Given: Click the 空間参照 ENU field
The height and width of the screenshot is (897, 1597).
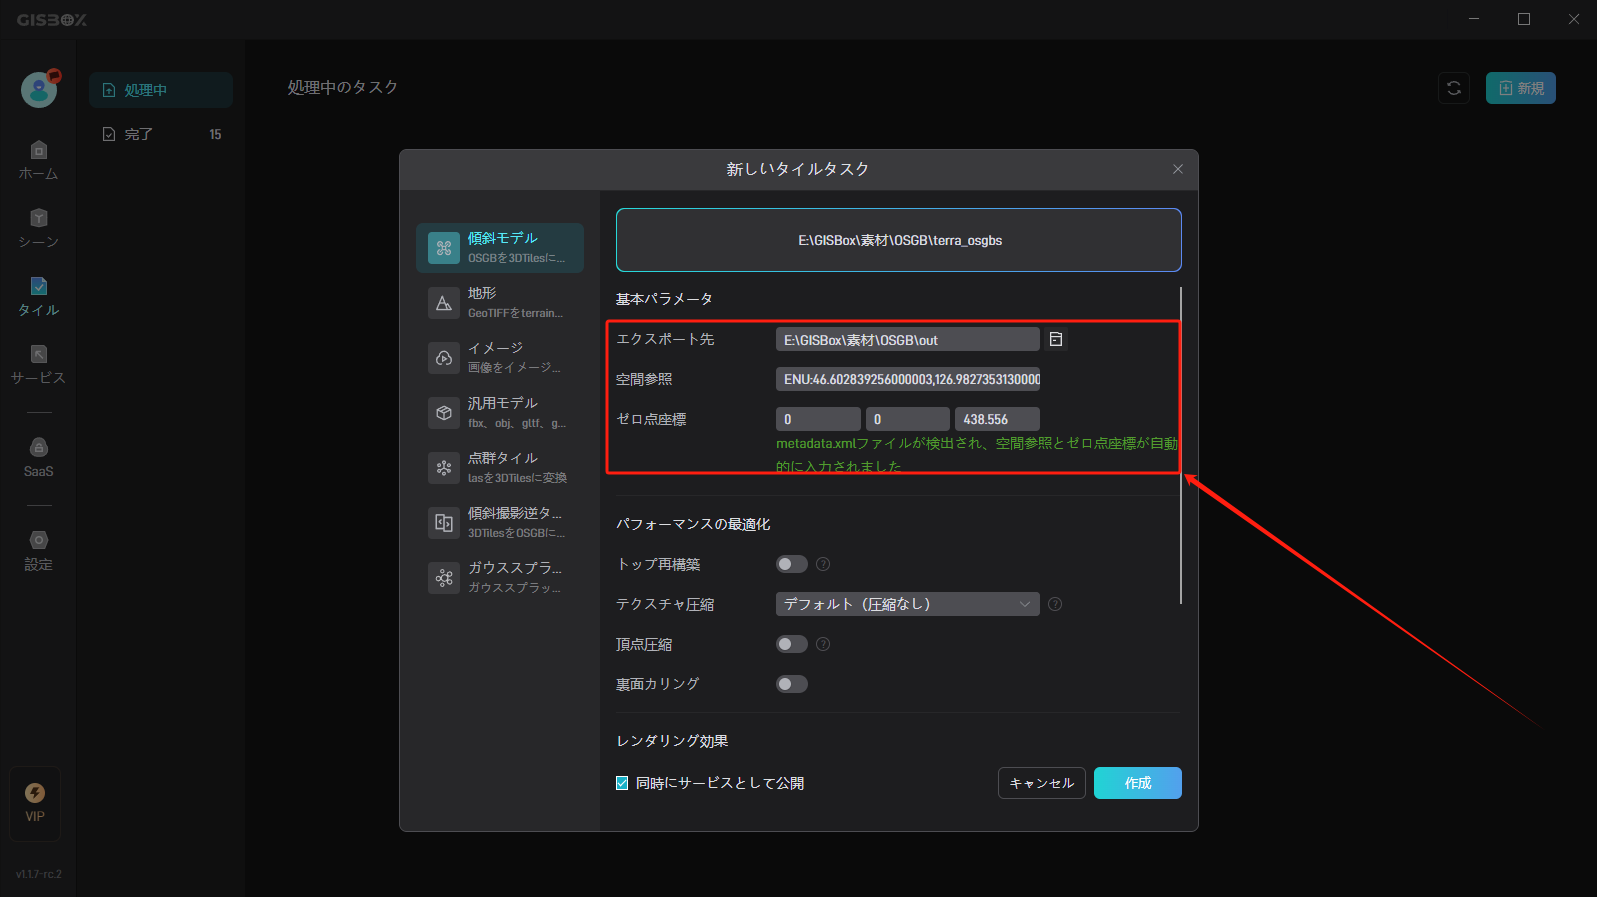Looking at the screenshot, I should (908, 379).
